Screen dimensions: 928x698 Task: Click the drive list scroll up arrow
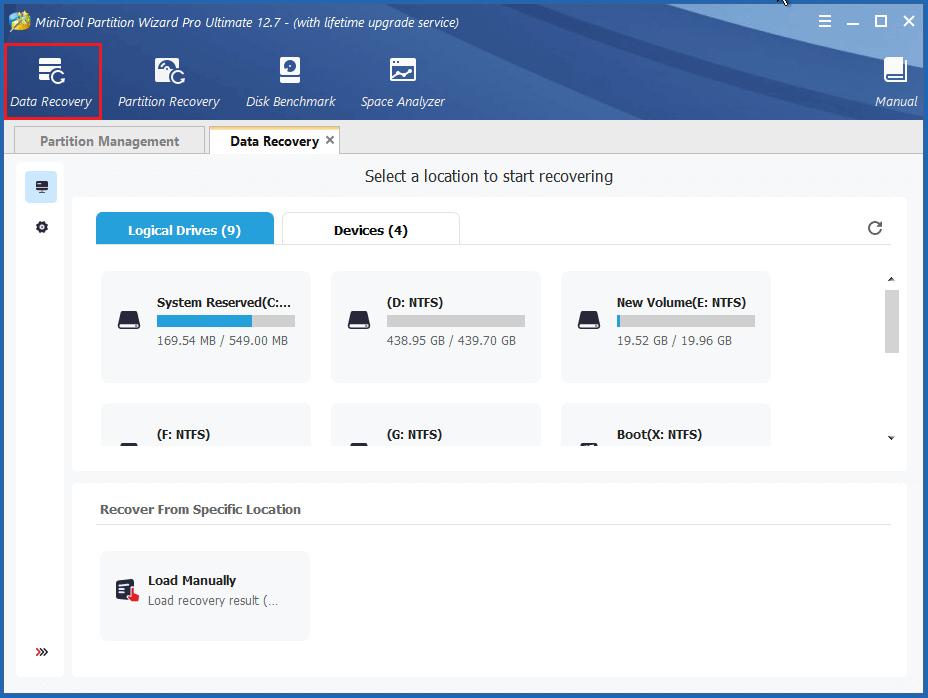click(x=891, y=279)
